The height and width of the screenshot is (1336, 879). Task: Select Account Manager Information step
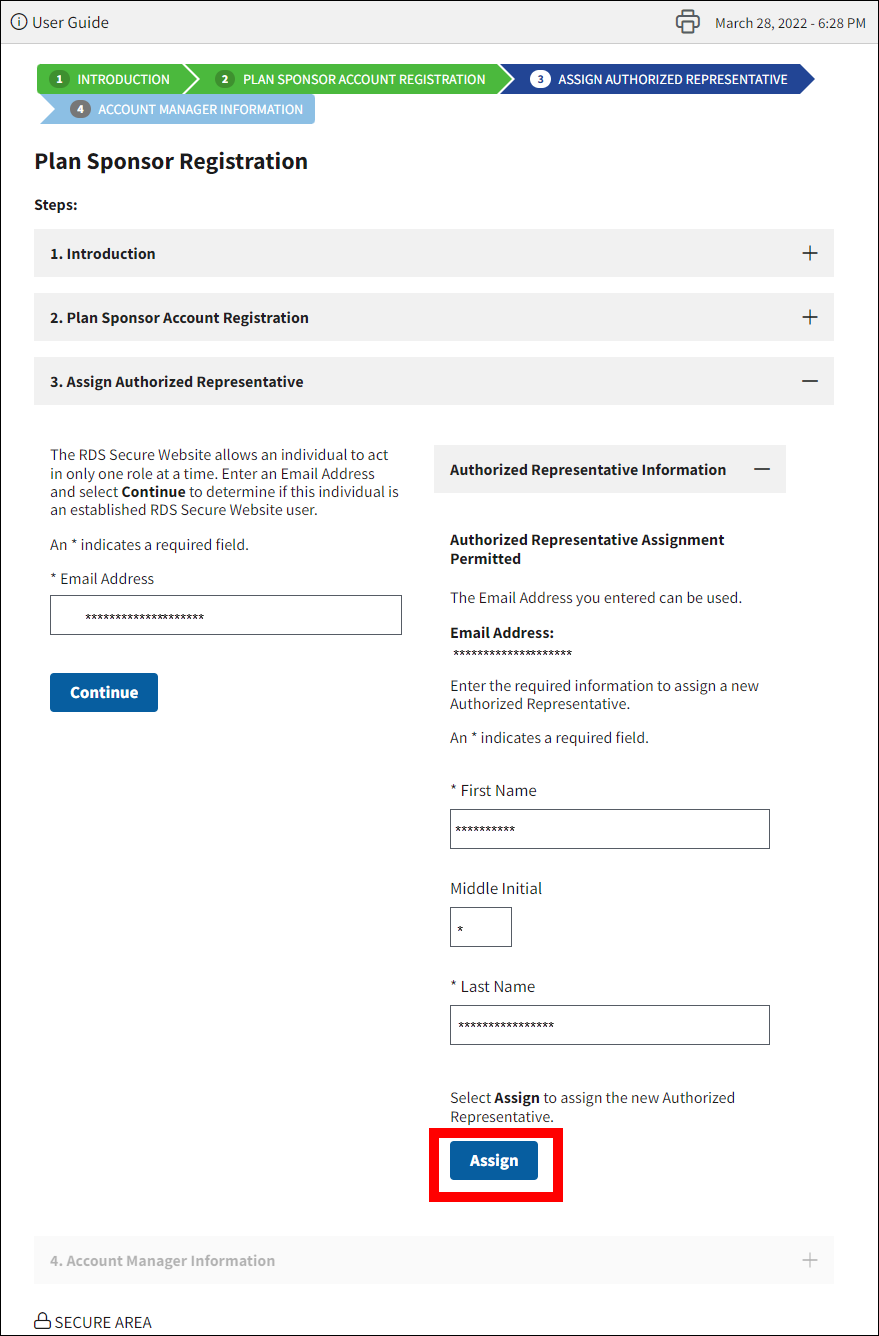pos(187,109)
